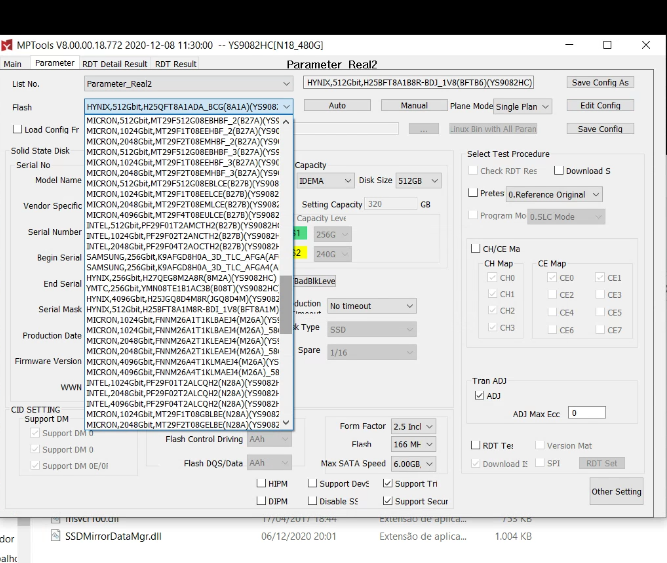
Task: Click SSDMirrorDataMgr.dll file icon in Explorer window
Action: [55, 535]
